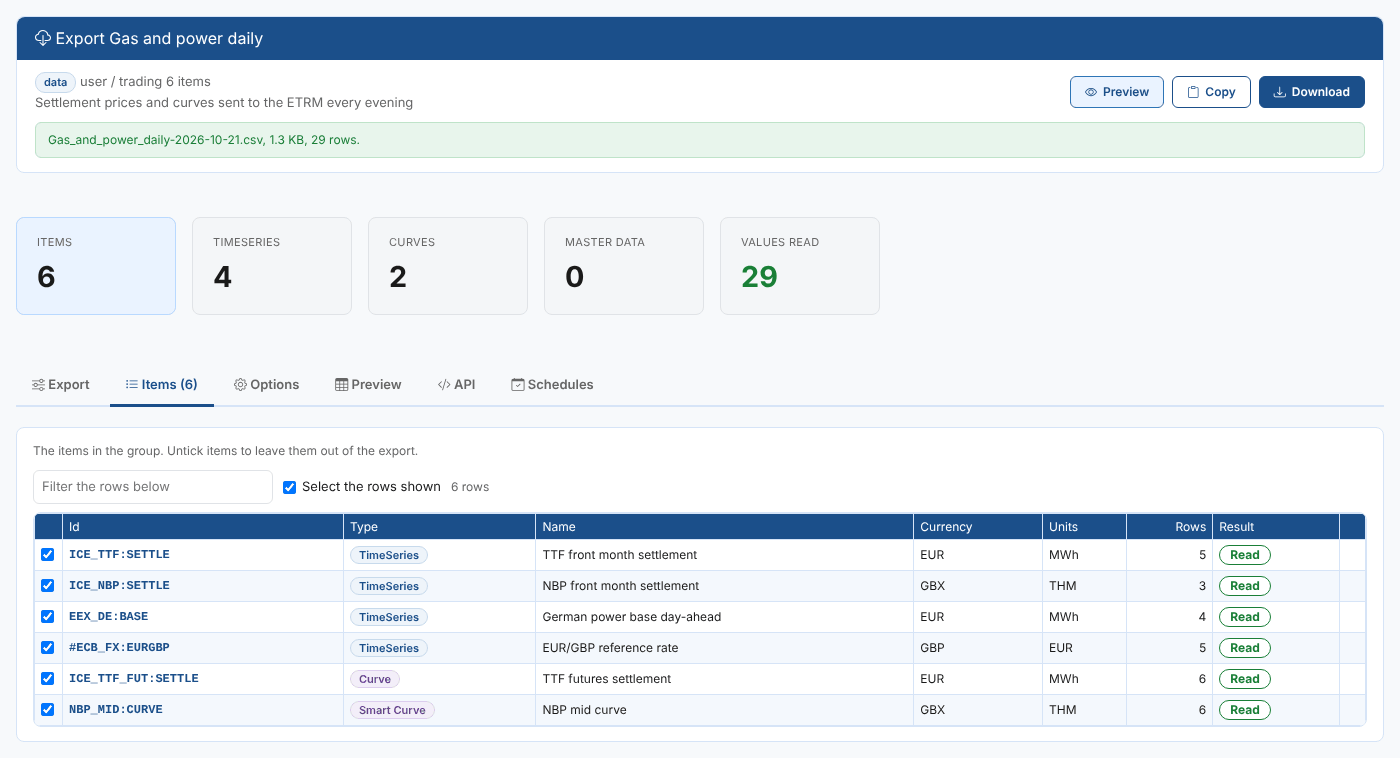
Task: Select the Master Data summary card
Action: click(x=624, y=266)
